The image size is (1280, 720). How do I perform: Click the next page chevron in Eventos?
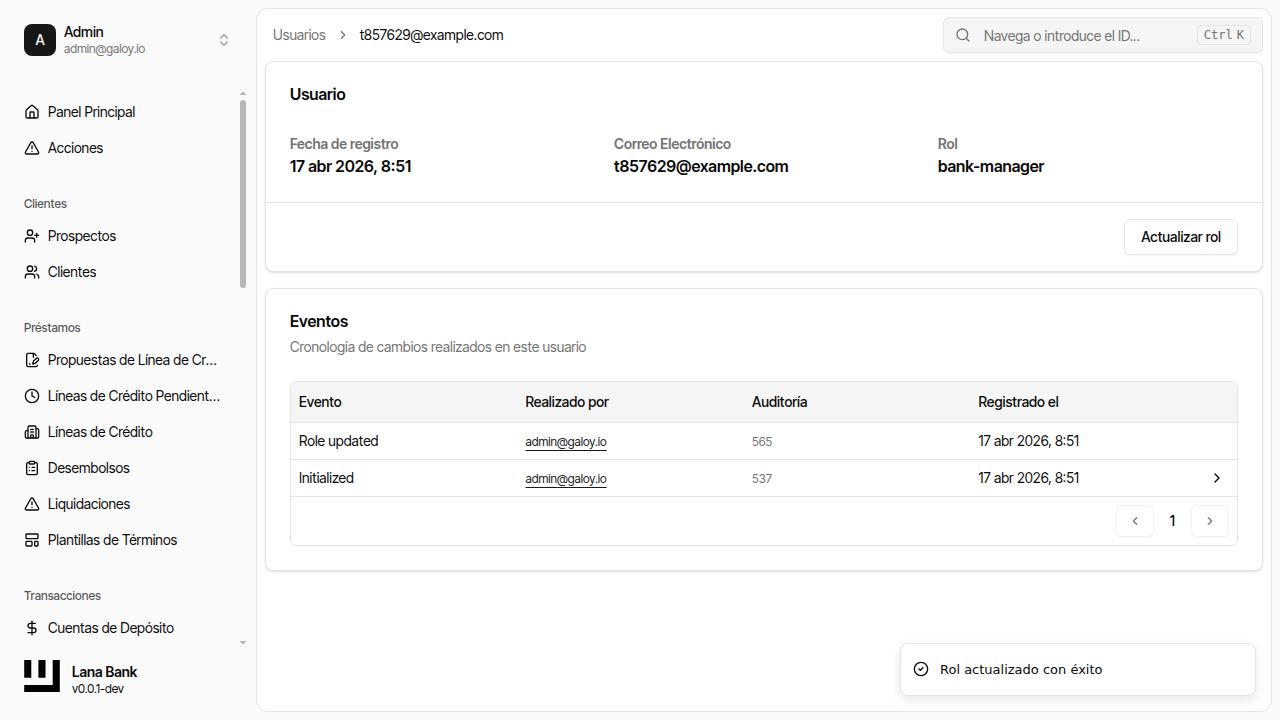click(x=1210, y=521)
